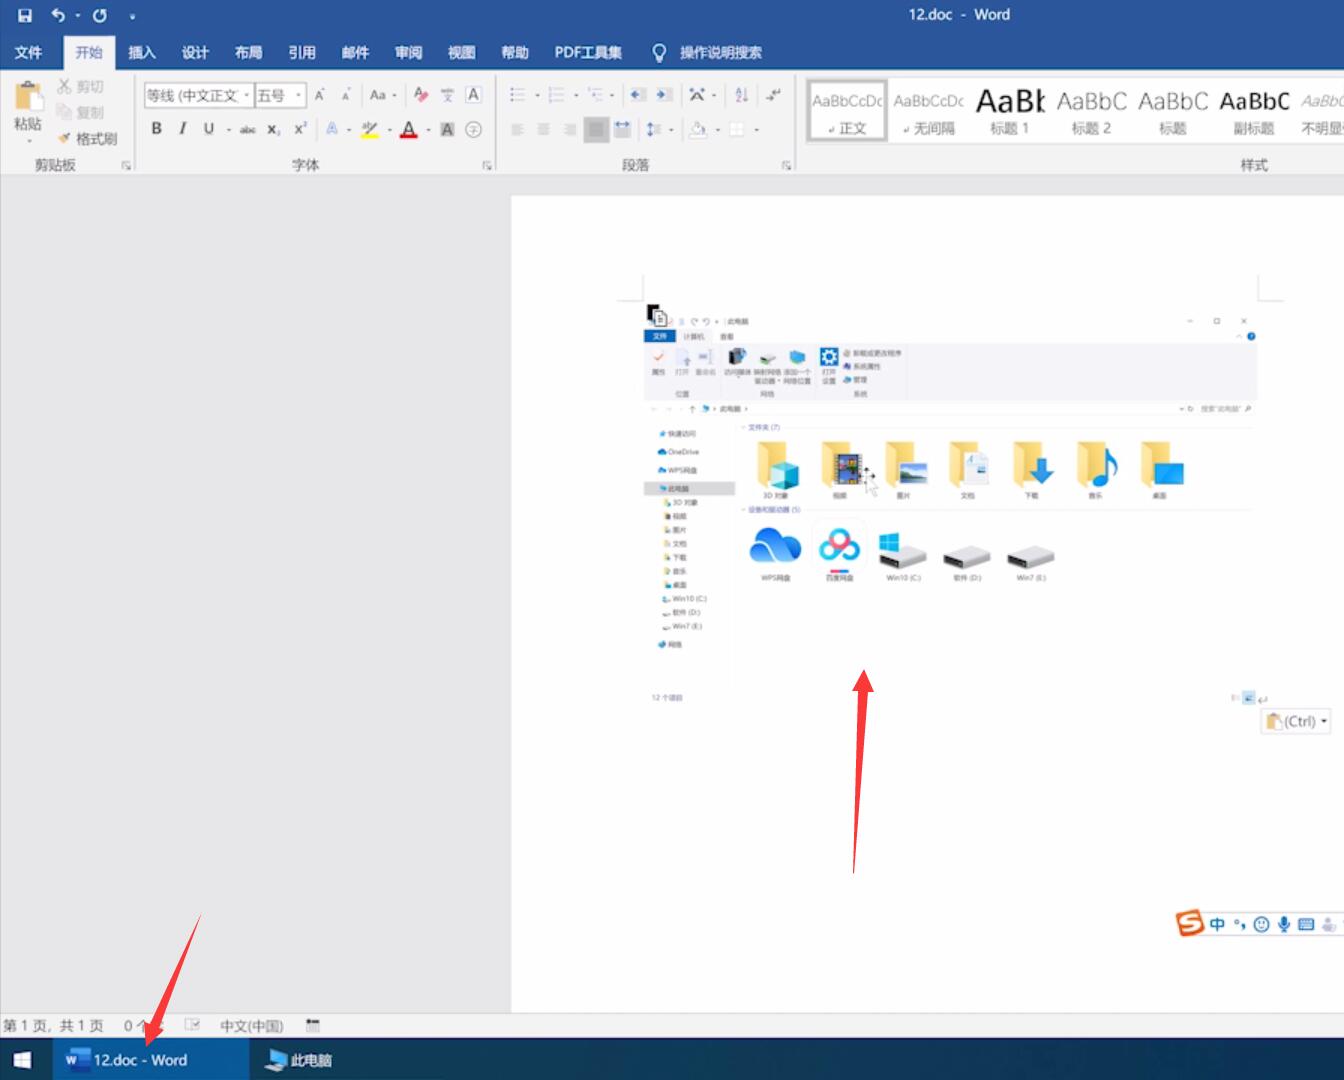Center the paragraph

click(x=544, y=129)
